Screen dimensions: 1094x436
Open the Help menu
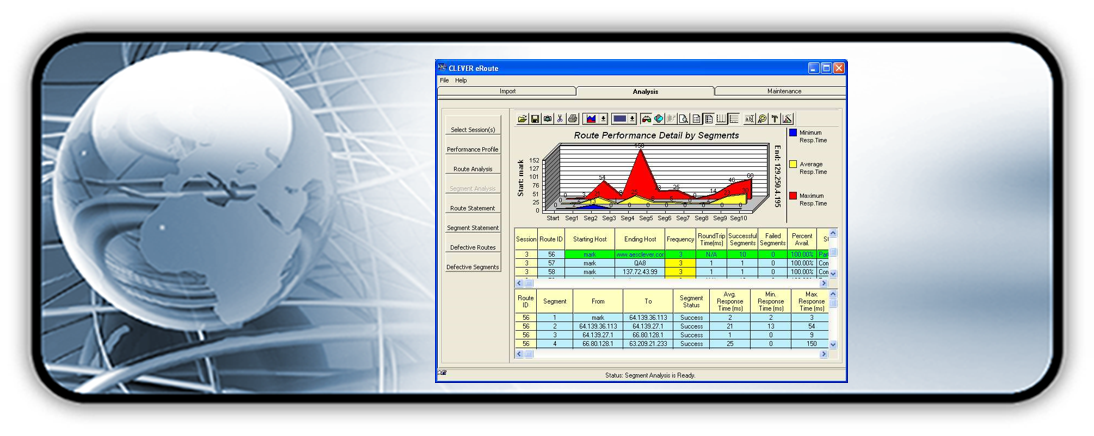(x=460, y=80)
